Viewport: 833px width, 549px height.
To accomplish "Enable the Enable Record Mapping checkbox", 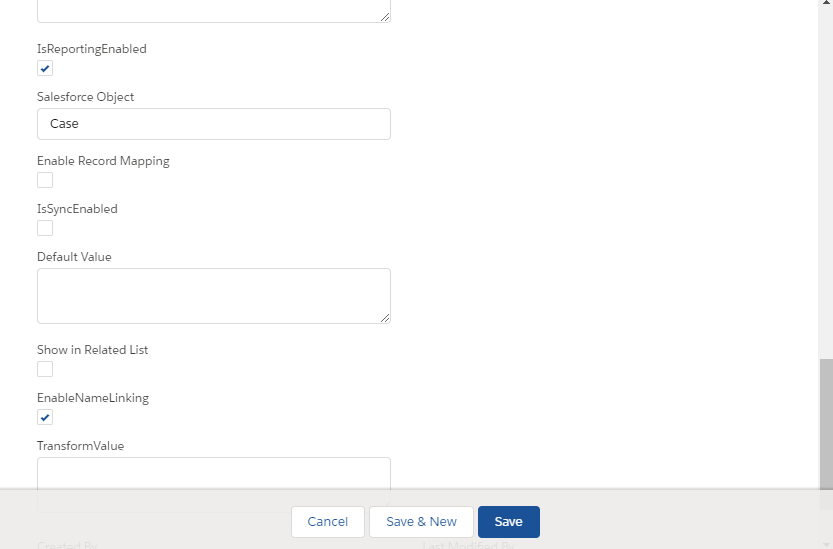I will [x=45, y=180].
